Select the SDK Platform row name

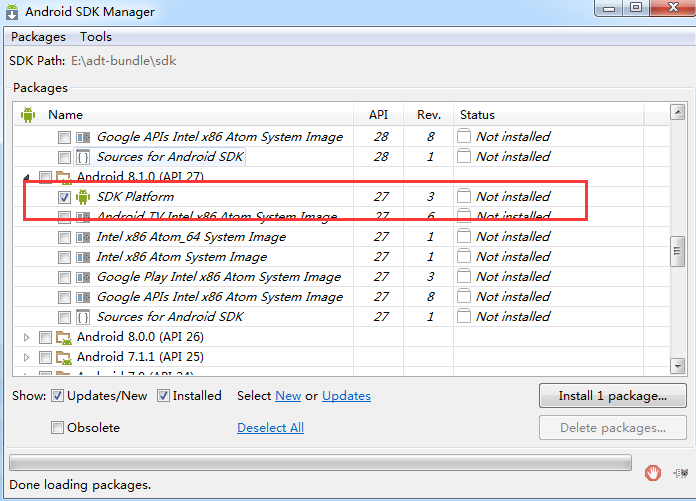pyautogui.click(x=135, y=197)
